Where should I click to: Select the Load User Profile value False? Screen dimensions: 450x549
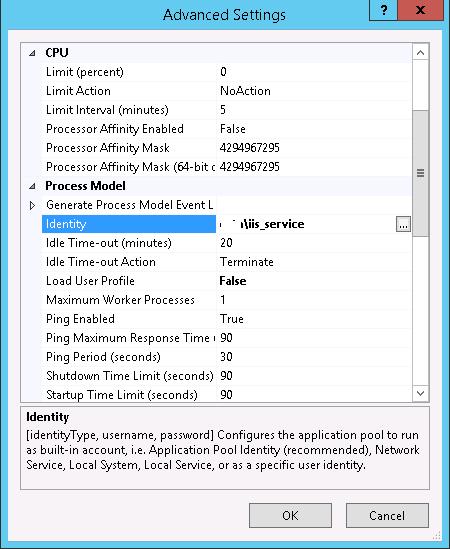[x=233, y=281]
